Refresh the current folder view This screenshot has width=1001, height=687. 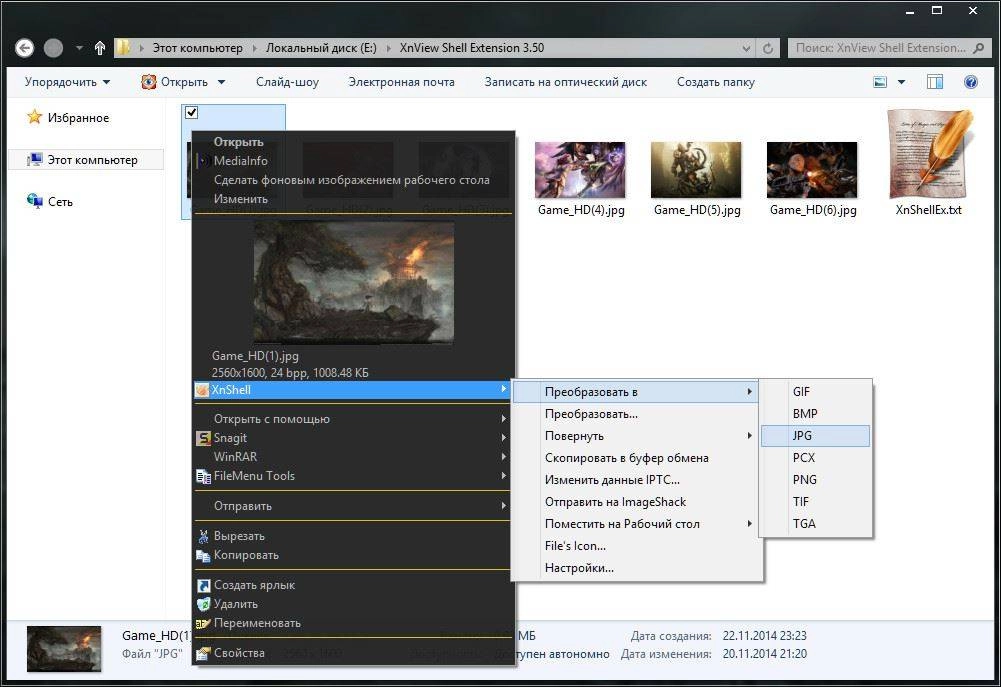pyautogui.click(x=768, y=48)
